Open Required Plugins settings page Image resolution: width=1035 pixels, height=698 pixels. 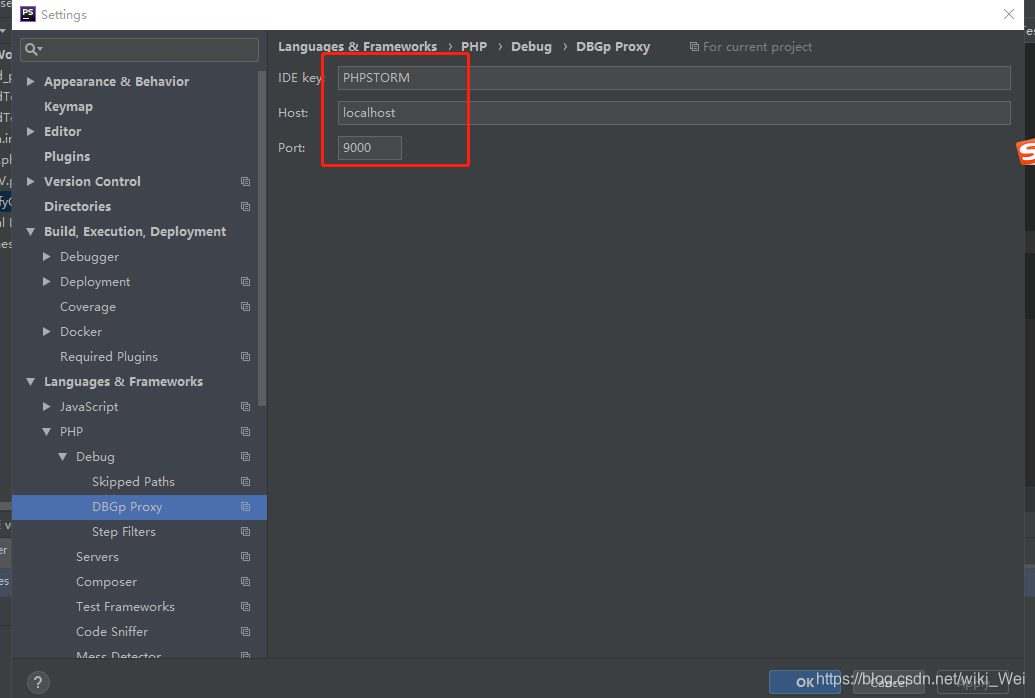pos(109,357)
